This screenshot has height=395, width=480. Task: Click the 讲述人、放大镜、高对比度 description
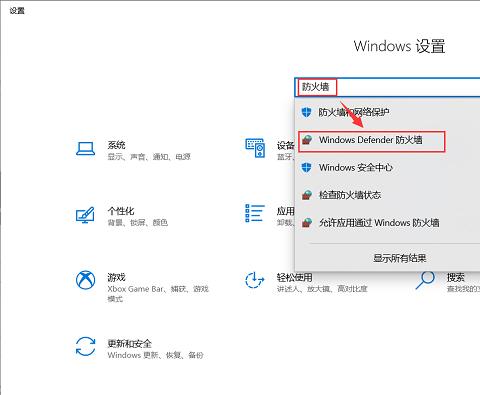pos(322,289)
